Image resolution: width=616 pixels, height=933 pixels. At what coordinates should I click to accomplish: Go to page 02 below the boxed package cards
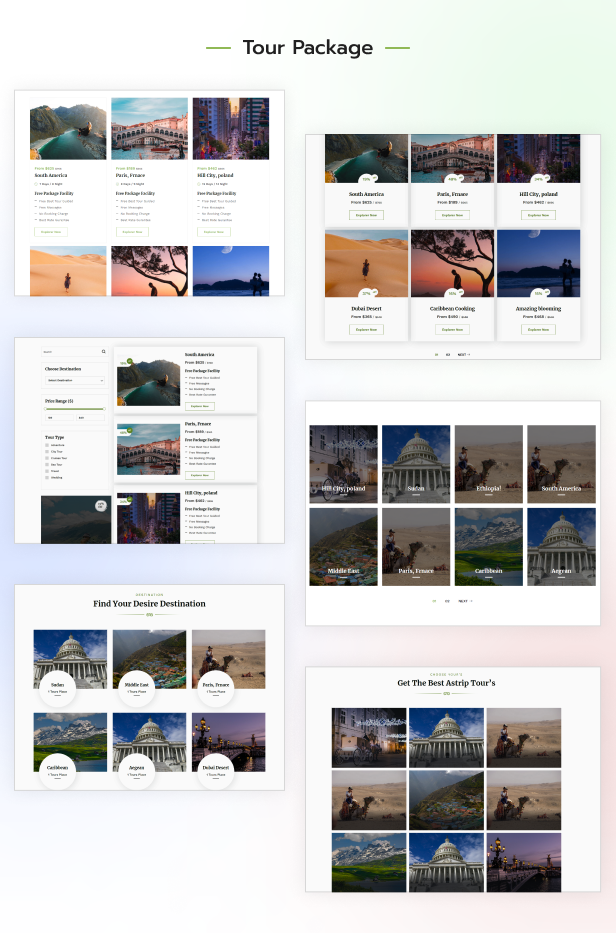point(448,354)
